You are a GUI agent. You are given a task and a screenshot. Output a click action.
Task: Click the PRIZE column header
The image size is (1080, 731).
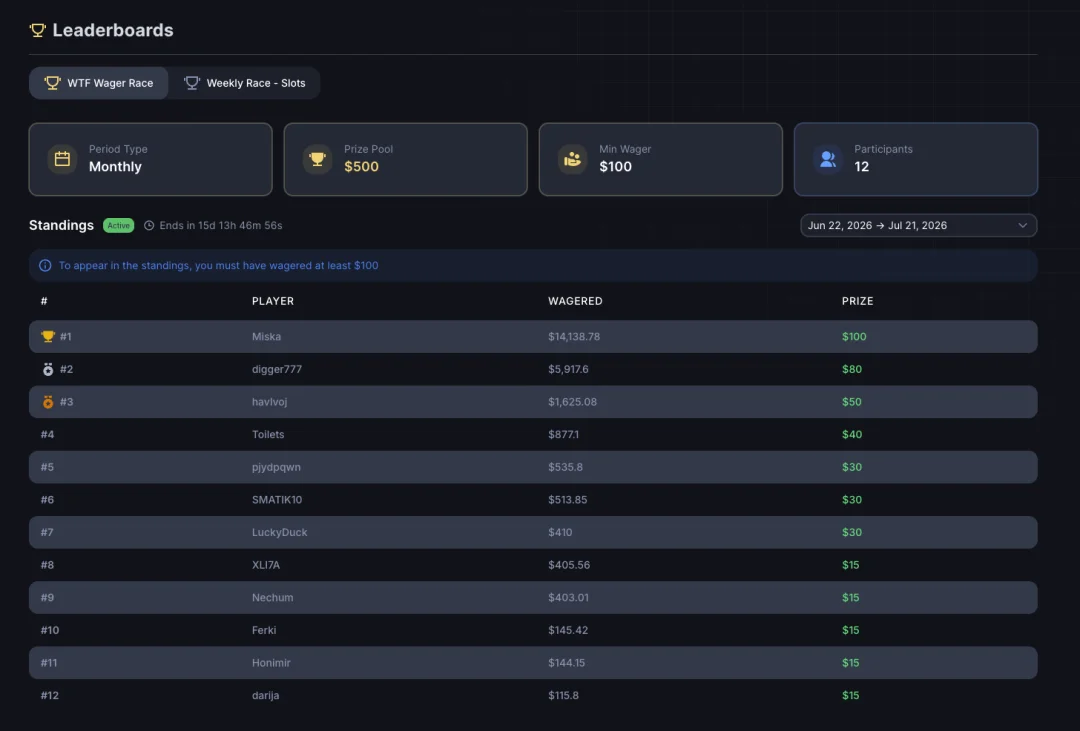857,301
